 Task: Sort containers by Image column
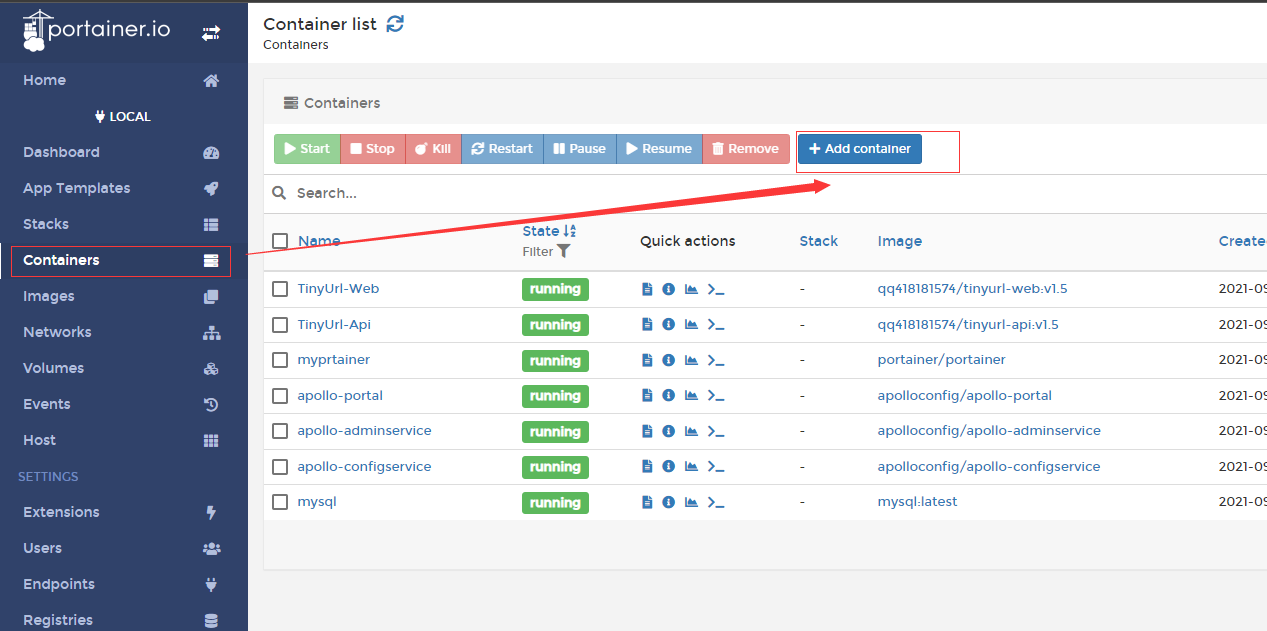click(900, 241)
